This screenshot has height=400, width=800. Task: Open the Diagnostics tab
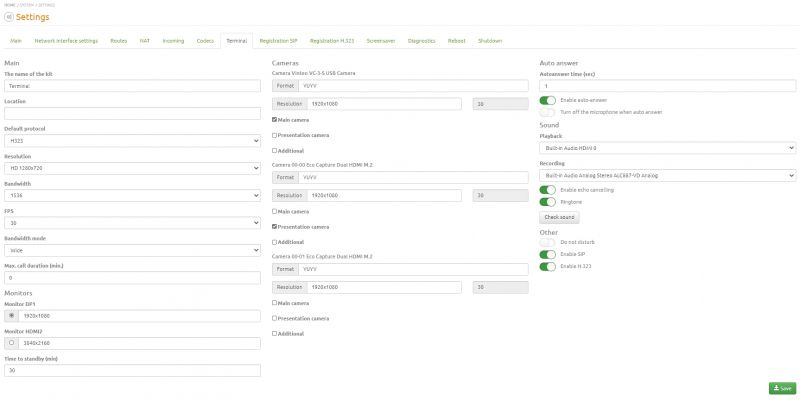[x=421, y=41]
